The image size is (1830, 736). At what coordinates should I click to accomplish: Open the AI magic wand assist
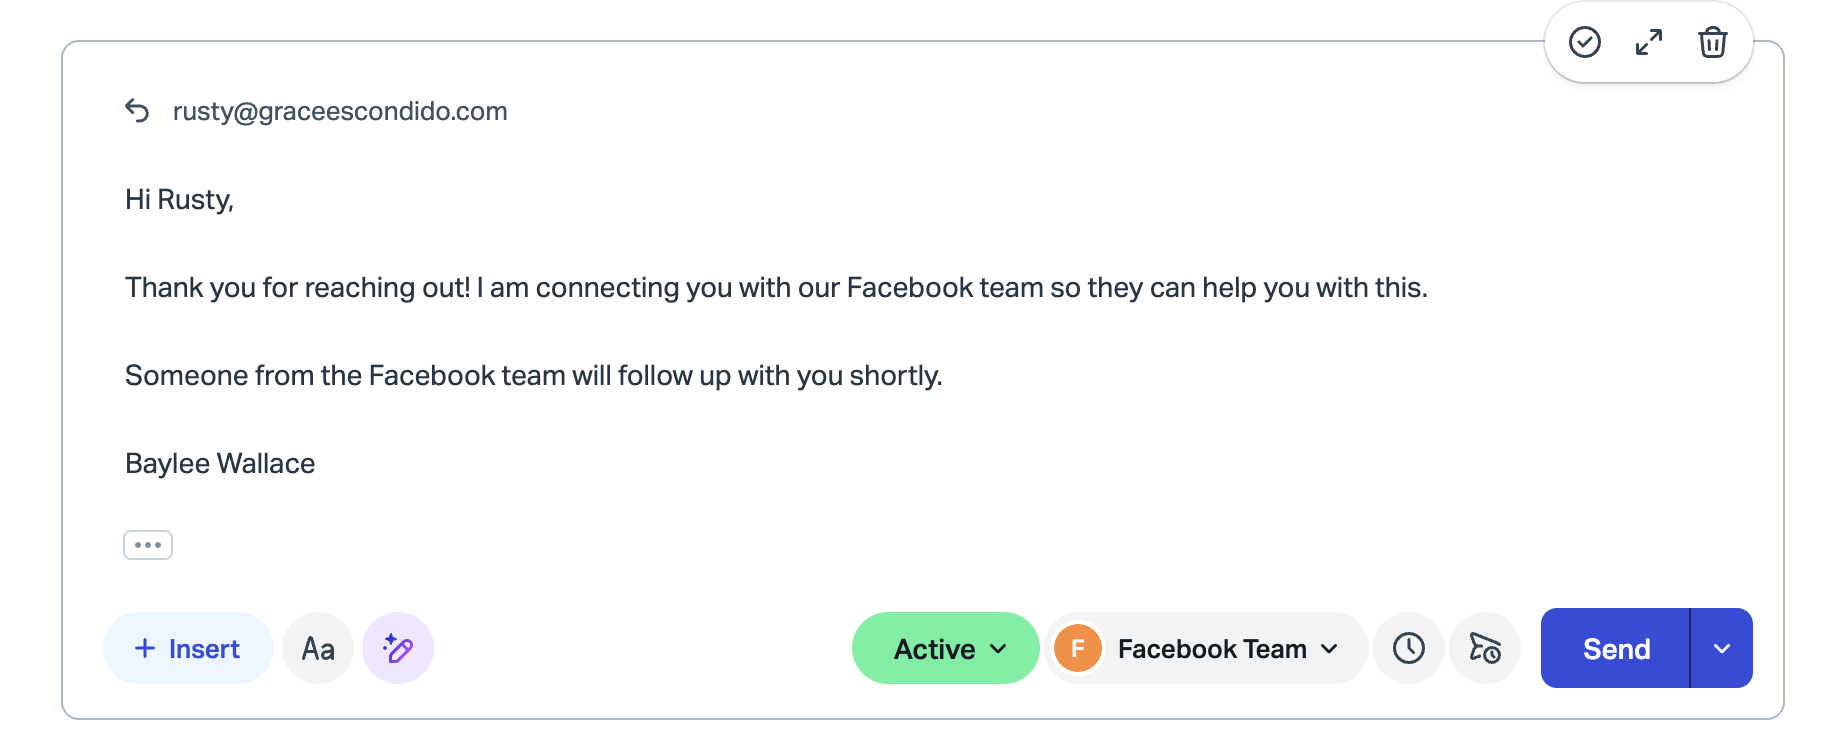click(x=398, y=648)
